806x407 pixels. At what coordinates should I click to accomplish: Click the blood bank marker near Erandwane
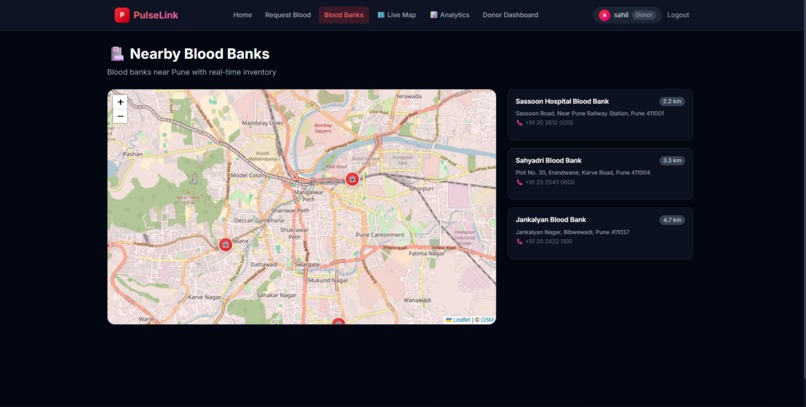(x=225, y=245)
